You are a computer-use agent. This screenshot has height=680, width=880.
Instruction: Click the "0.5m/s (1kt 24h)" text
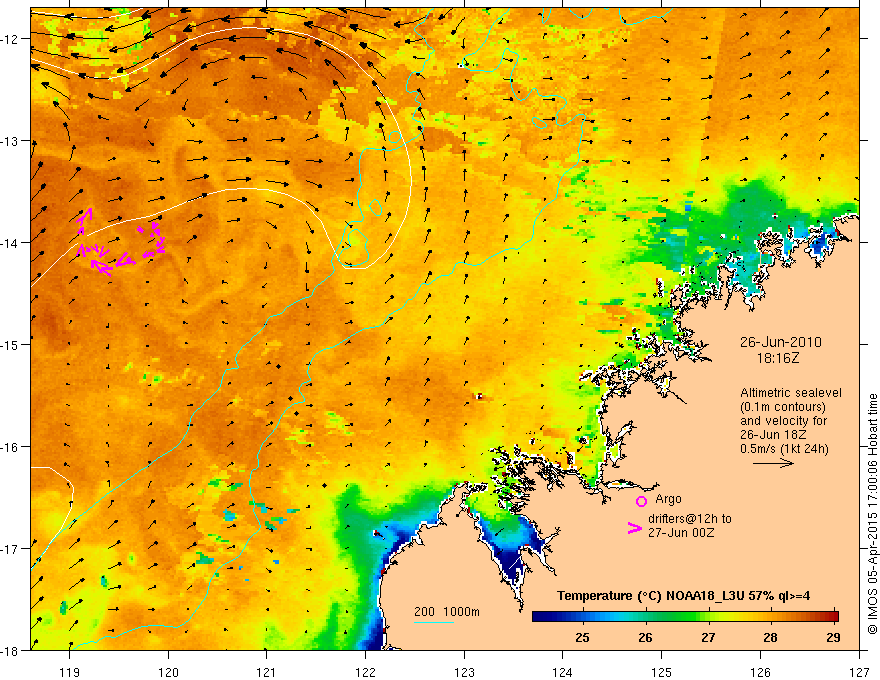pos(785,449)
